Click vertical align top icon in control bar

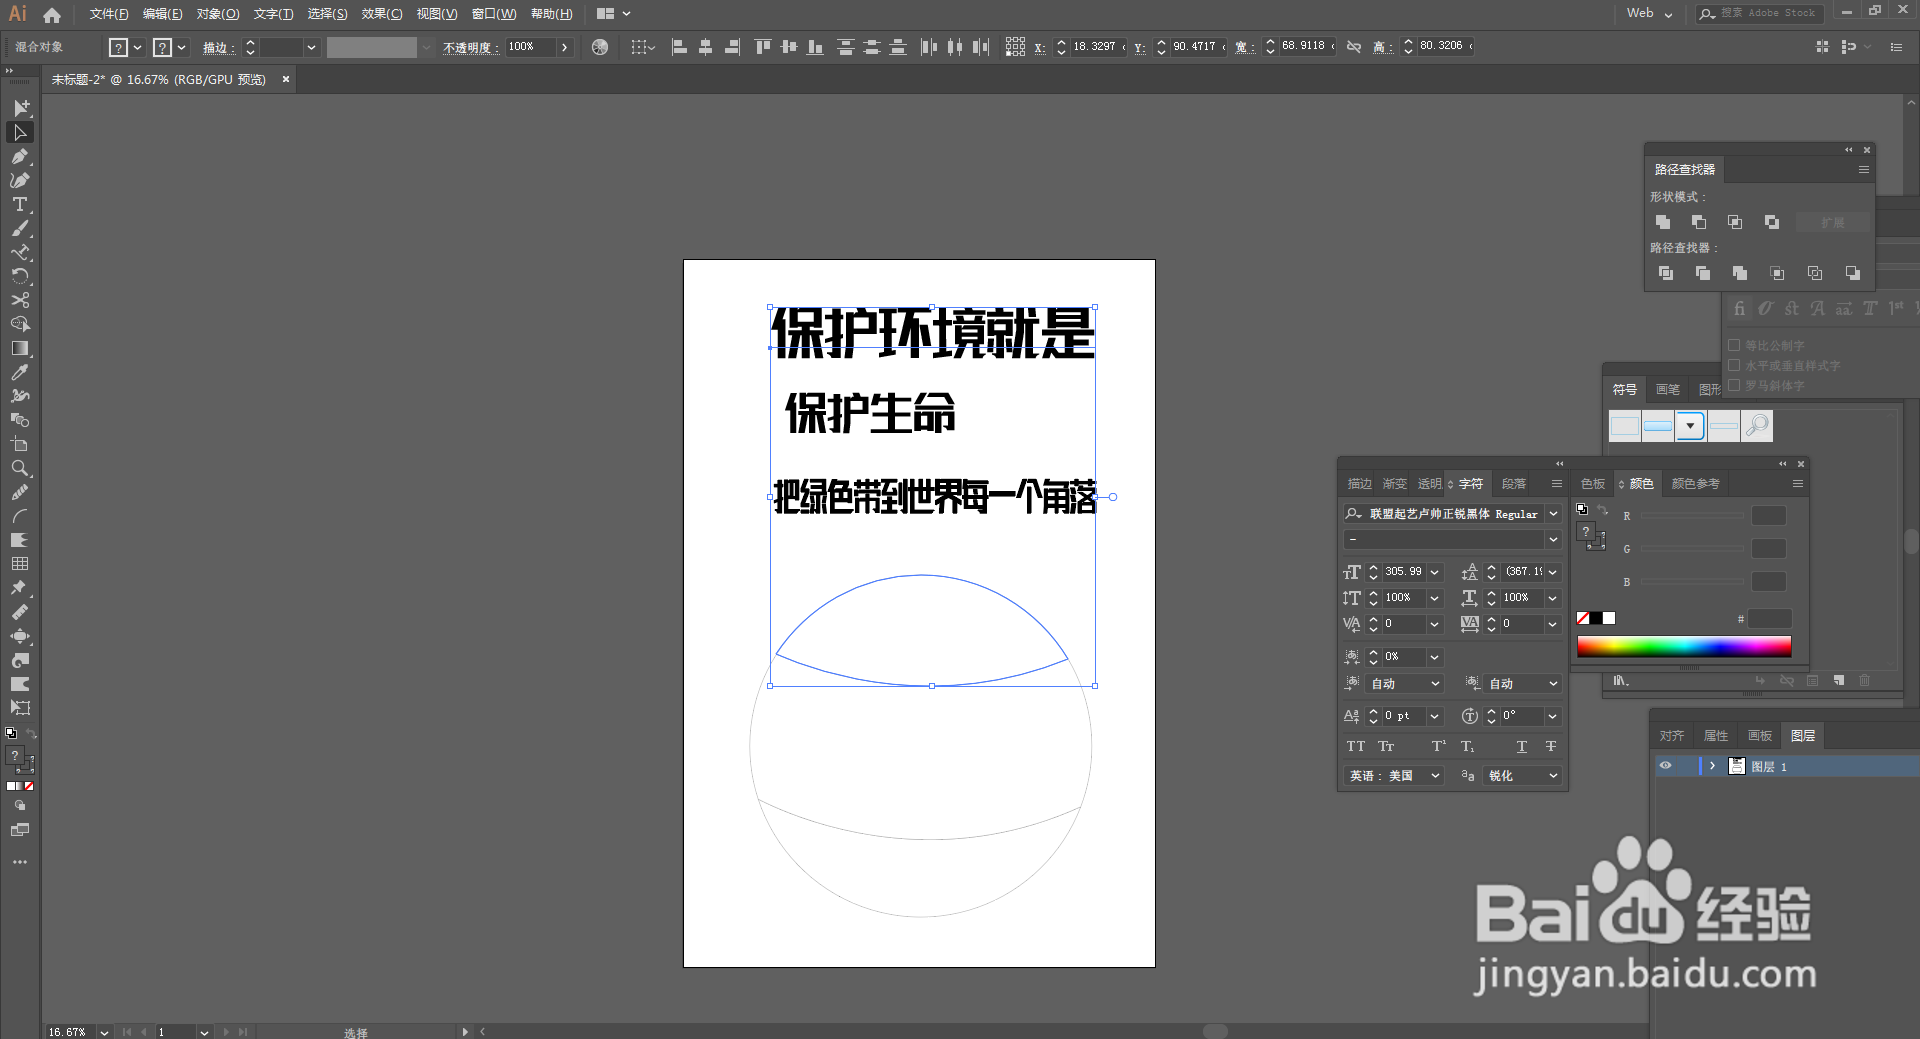pyautogui.click(x=763, y=47)
